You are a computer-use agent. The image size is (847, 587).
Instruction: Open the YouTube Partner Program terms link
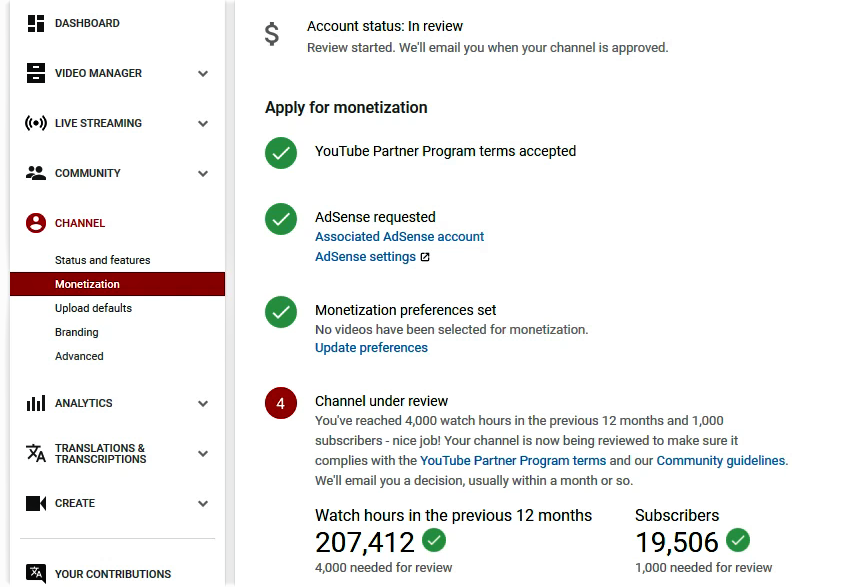pos(513,461)
